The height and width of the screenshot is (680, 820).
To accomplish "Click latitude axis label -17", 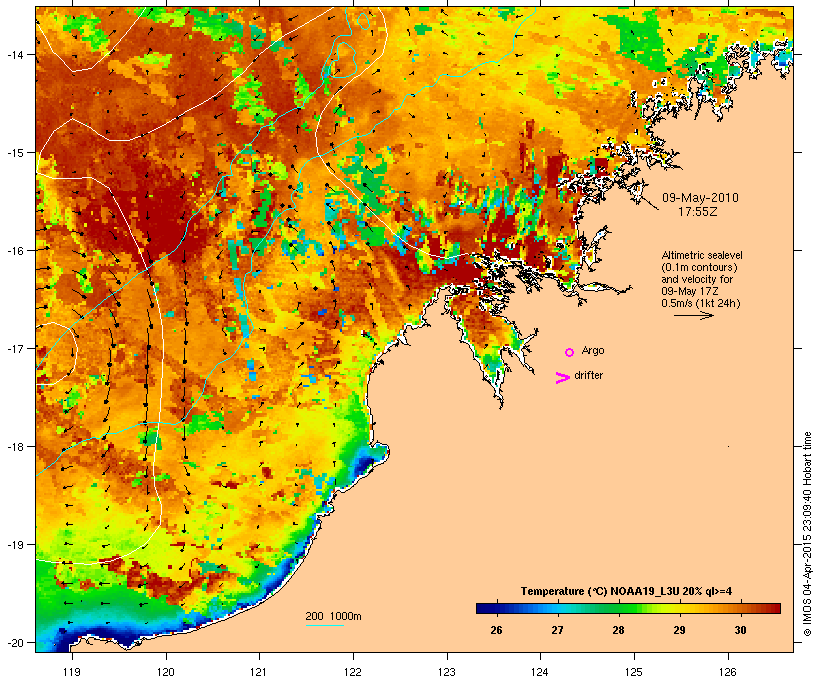I will point(14,348).
